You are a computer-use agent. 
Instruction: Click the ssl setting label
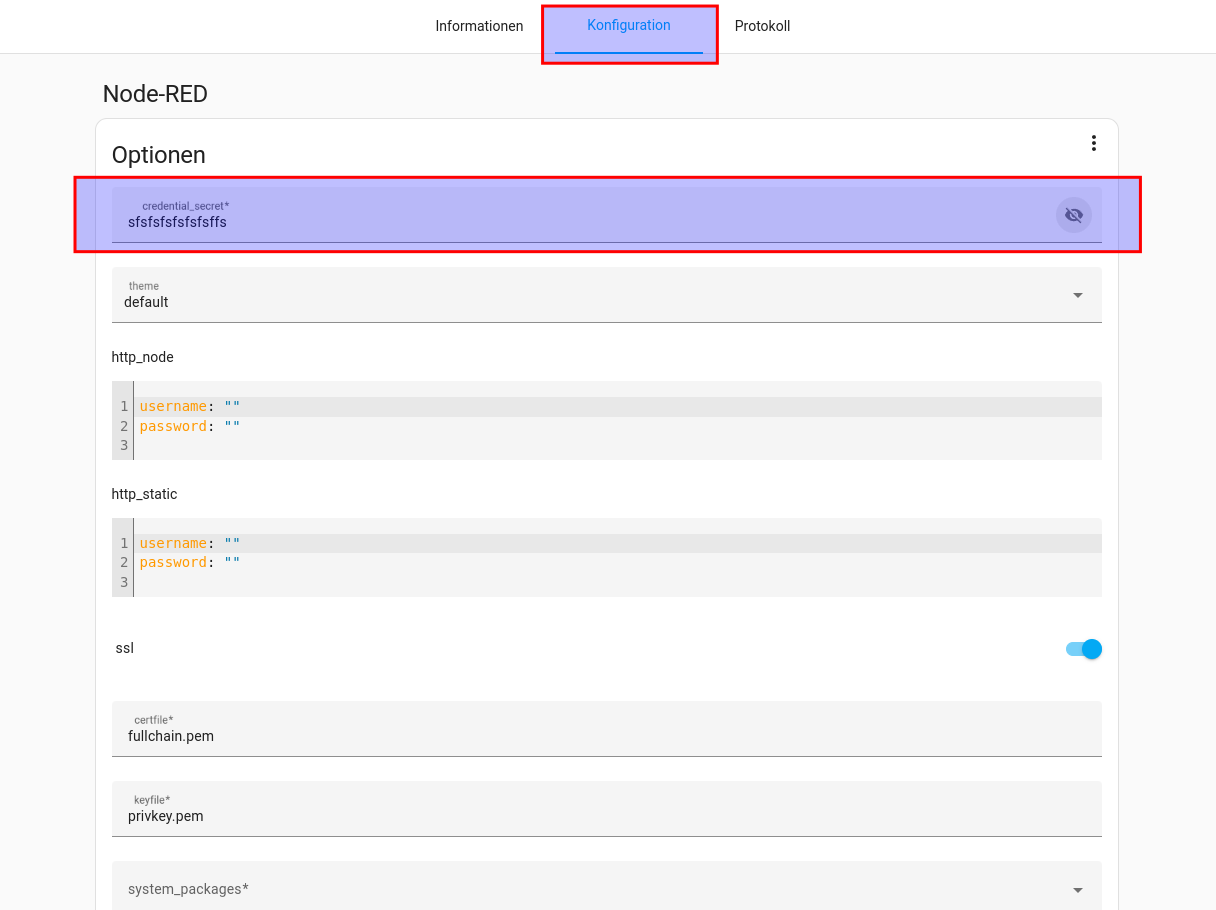(125, 648)
